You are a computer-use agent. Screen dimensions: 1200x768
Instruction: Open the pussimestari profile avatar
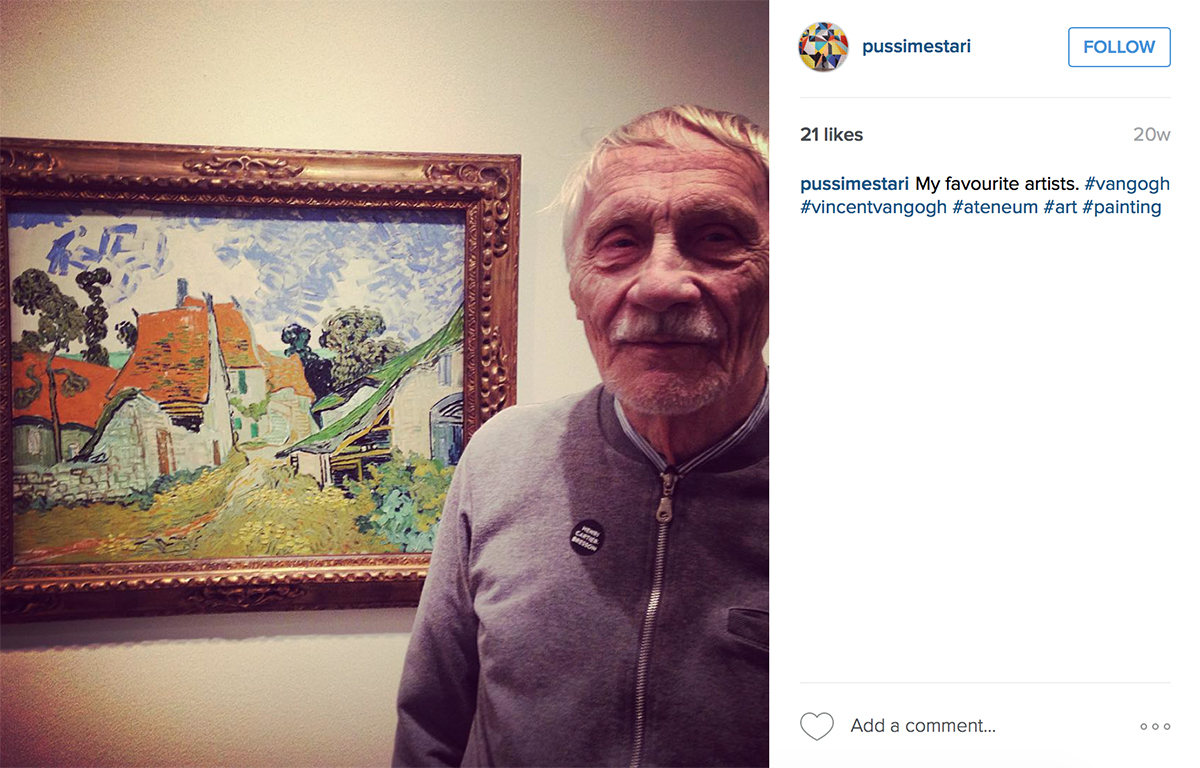point(823,47)
